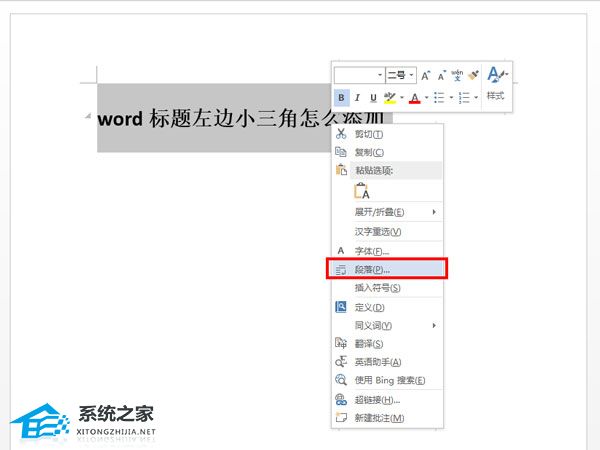Open the font size dropdown showing 二号
The height and width of the screenshot is (450, 600).
[x=401, y=75]
